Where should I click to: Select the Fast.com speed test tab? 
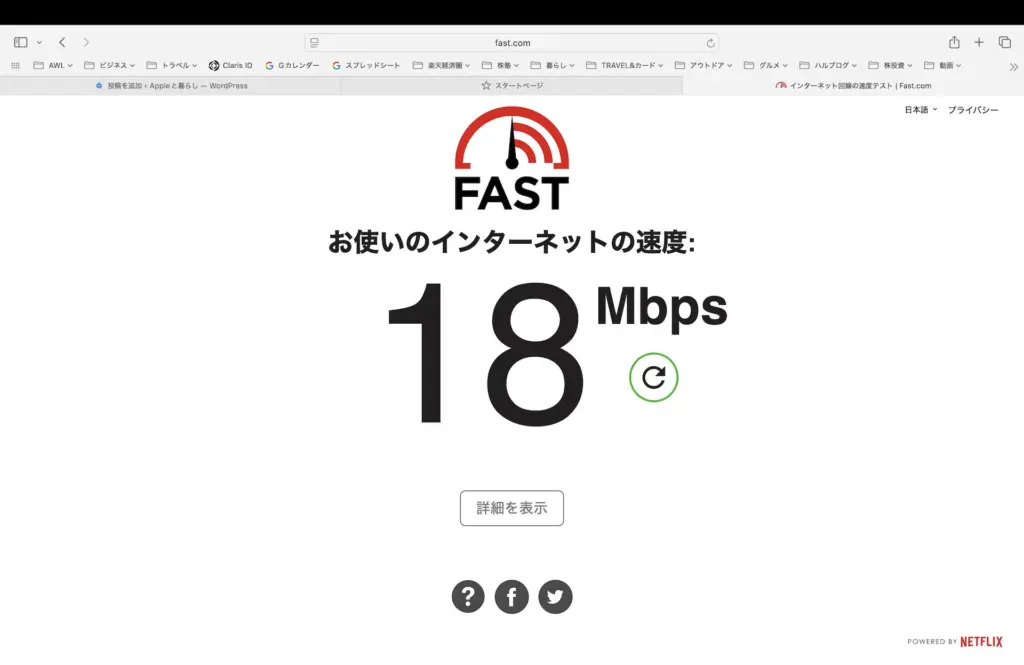[x=853, y=86]
